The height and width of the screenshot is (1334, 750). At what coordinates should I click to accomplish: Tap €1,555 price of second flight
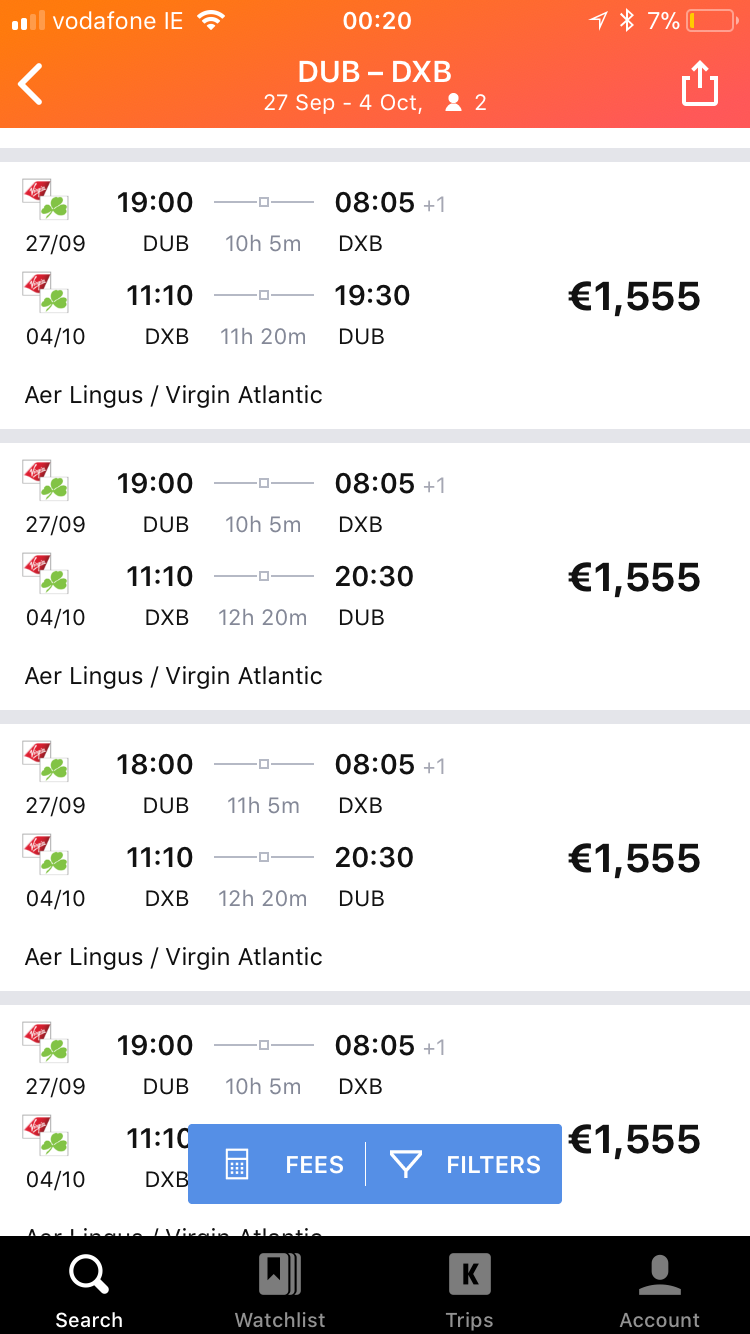pyautogui.click(x=634, y=578)
